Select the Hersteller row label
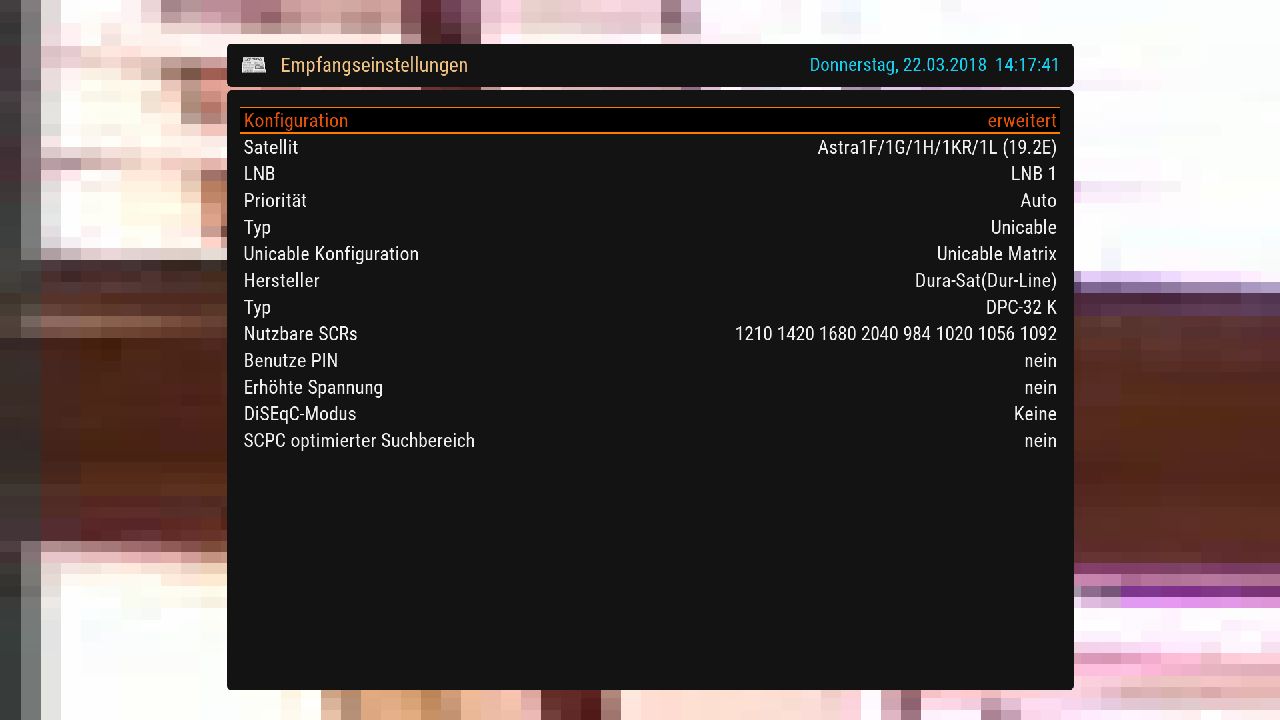 click(x=282, y=281)
